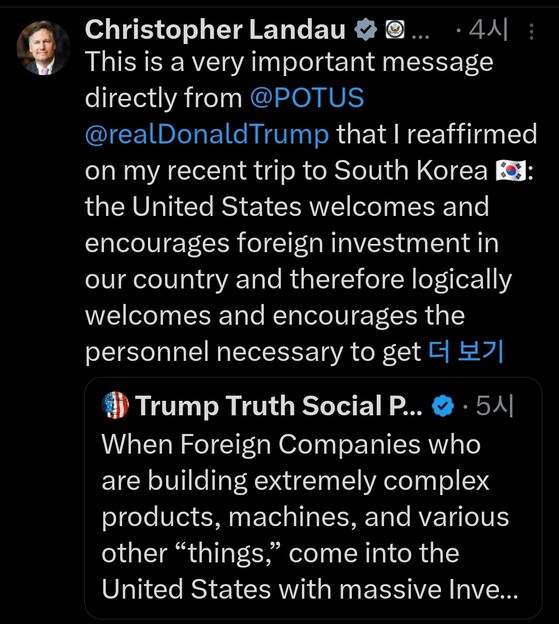Click the State Department seal affiliation badge
The image size is (559, 624).
(395, 30)
